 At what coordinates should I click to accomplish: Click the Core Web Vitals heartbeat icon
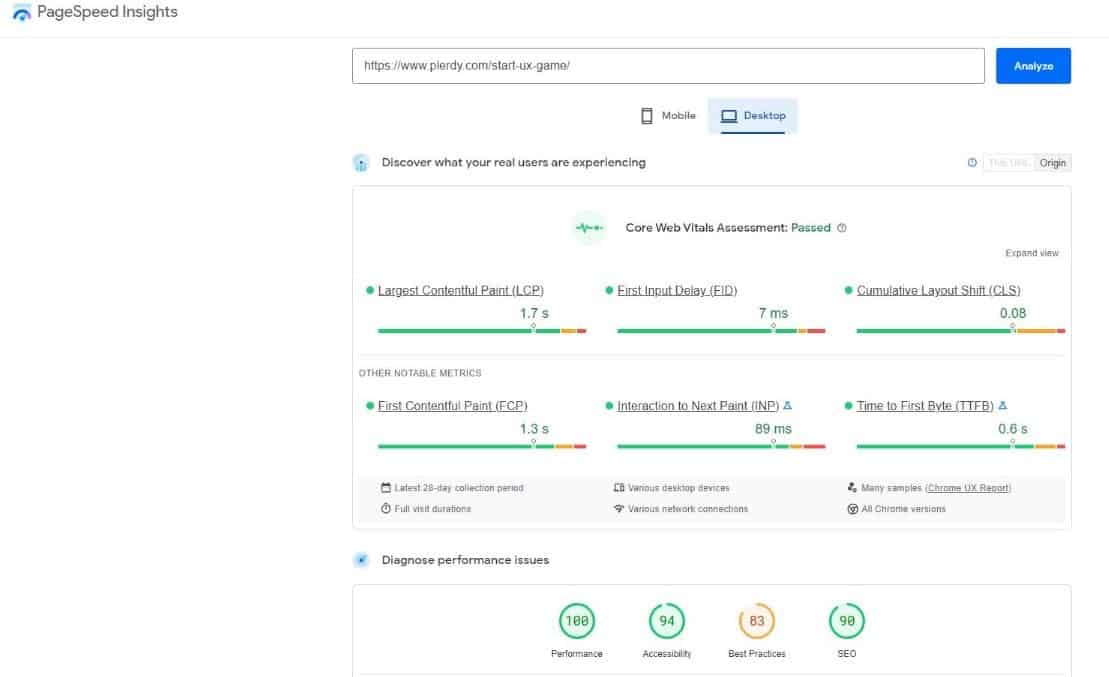pyautogui.click(x=589, y=228)
